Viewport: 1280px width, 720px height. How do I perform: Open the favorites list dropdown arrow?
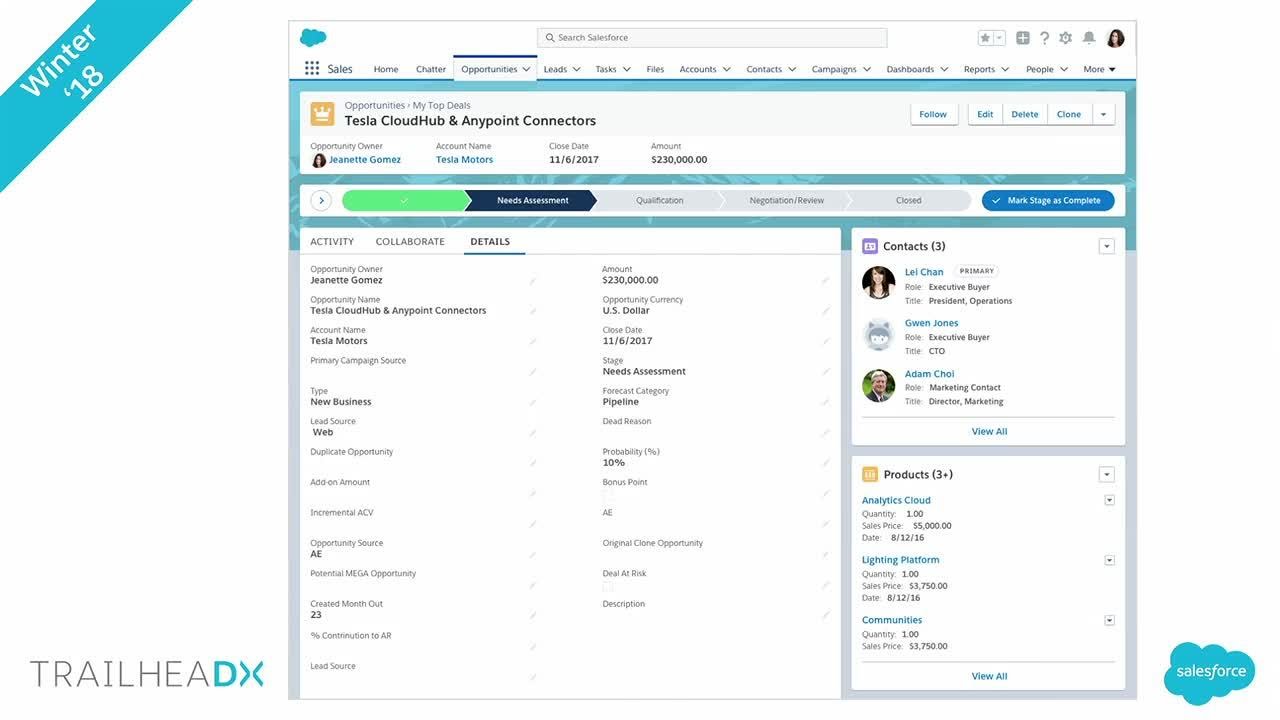pyautogui.click(x=999, y=38)
